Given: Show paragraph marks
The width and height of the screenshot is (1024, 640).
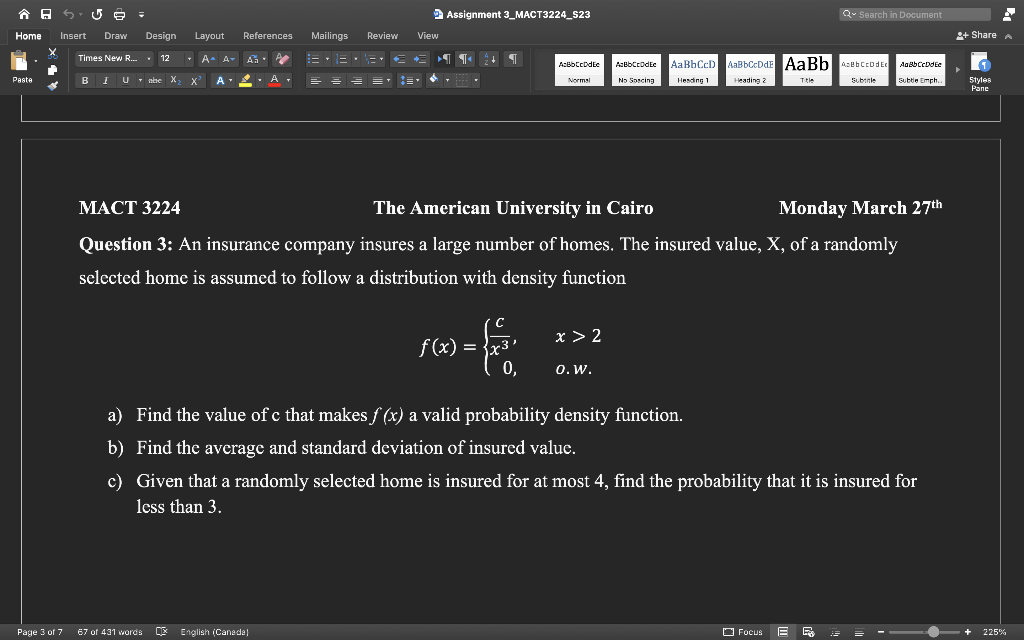Looking at the screenshot, I should pyautogui.click(x=513, y=58).
